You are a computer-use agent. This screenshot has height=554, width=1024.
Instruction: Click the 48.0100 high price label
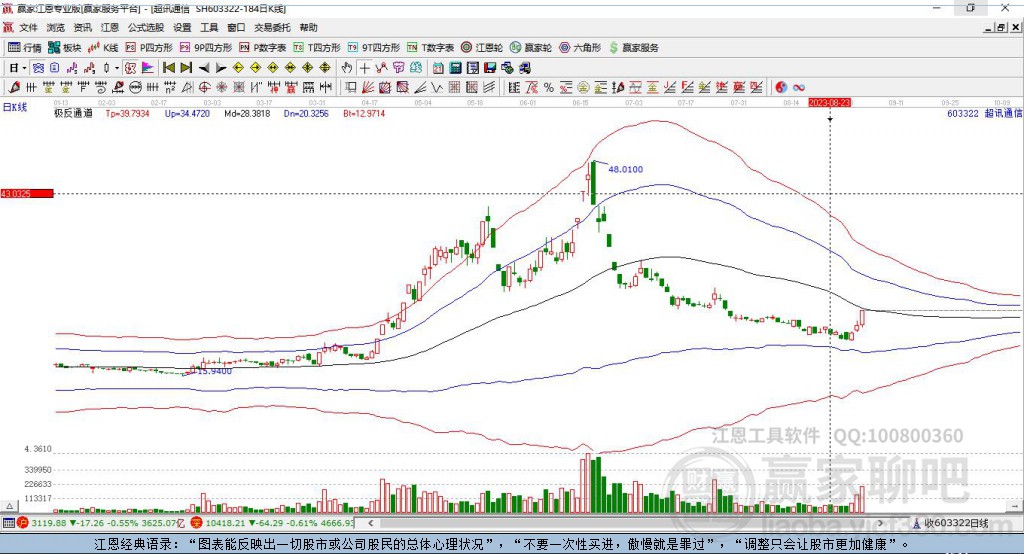(x=626, y=169)
